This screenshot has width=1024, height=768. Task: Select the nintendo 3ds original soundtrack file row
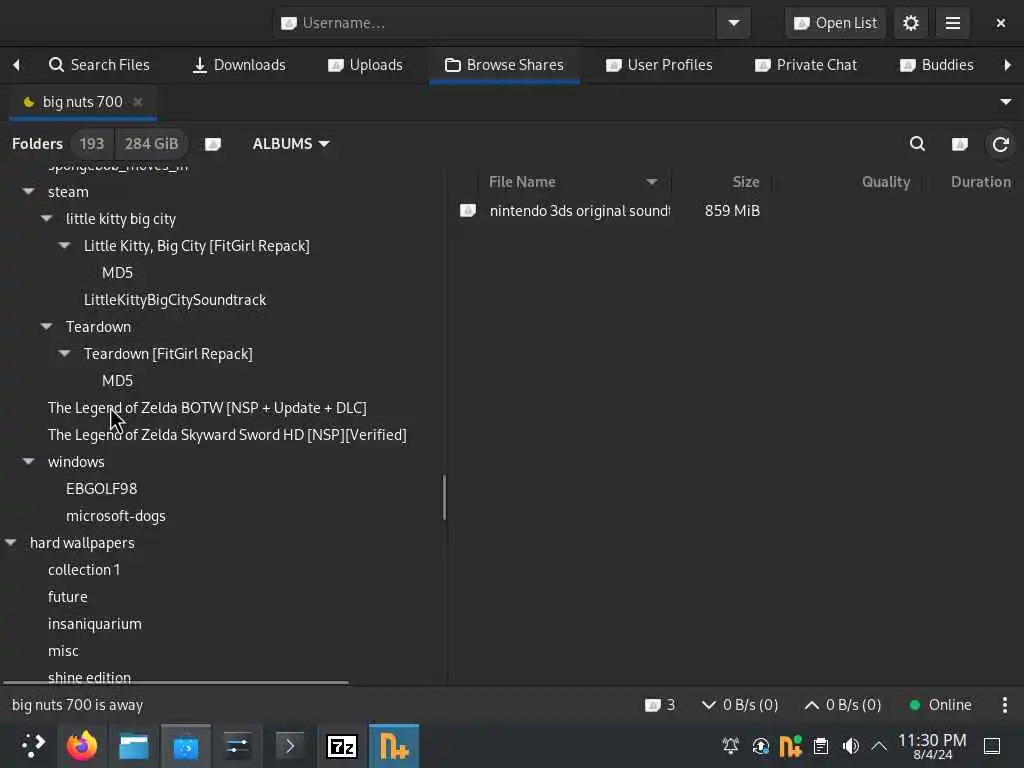coord(735,211)
